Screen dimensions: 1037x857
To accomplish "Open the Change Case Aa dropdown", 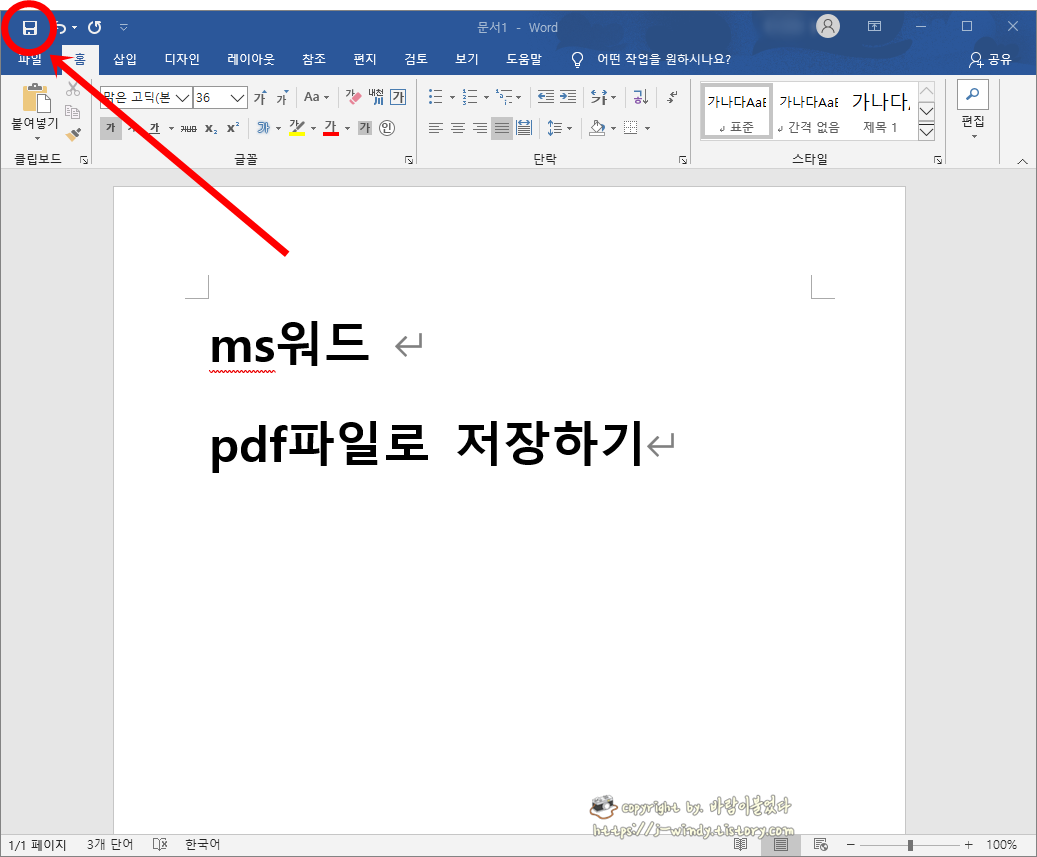I will (316, 97).
